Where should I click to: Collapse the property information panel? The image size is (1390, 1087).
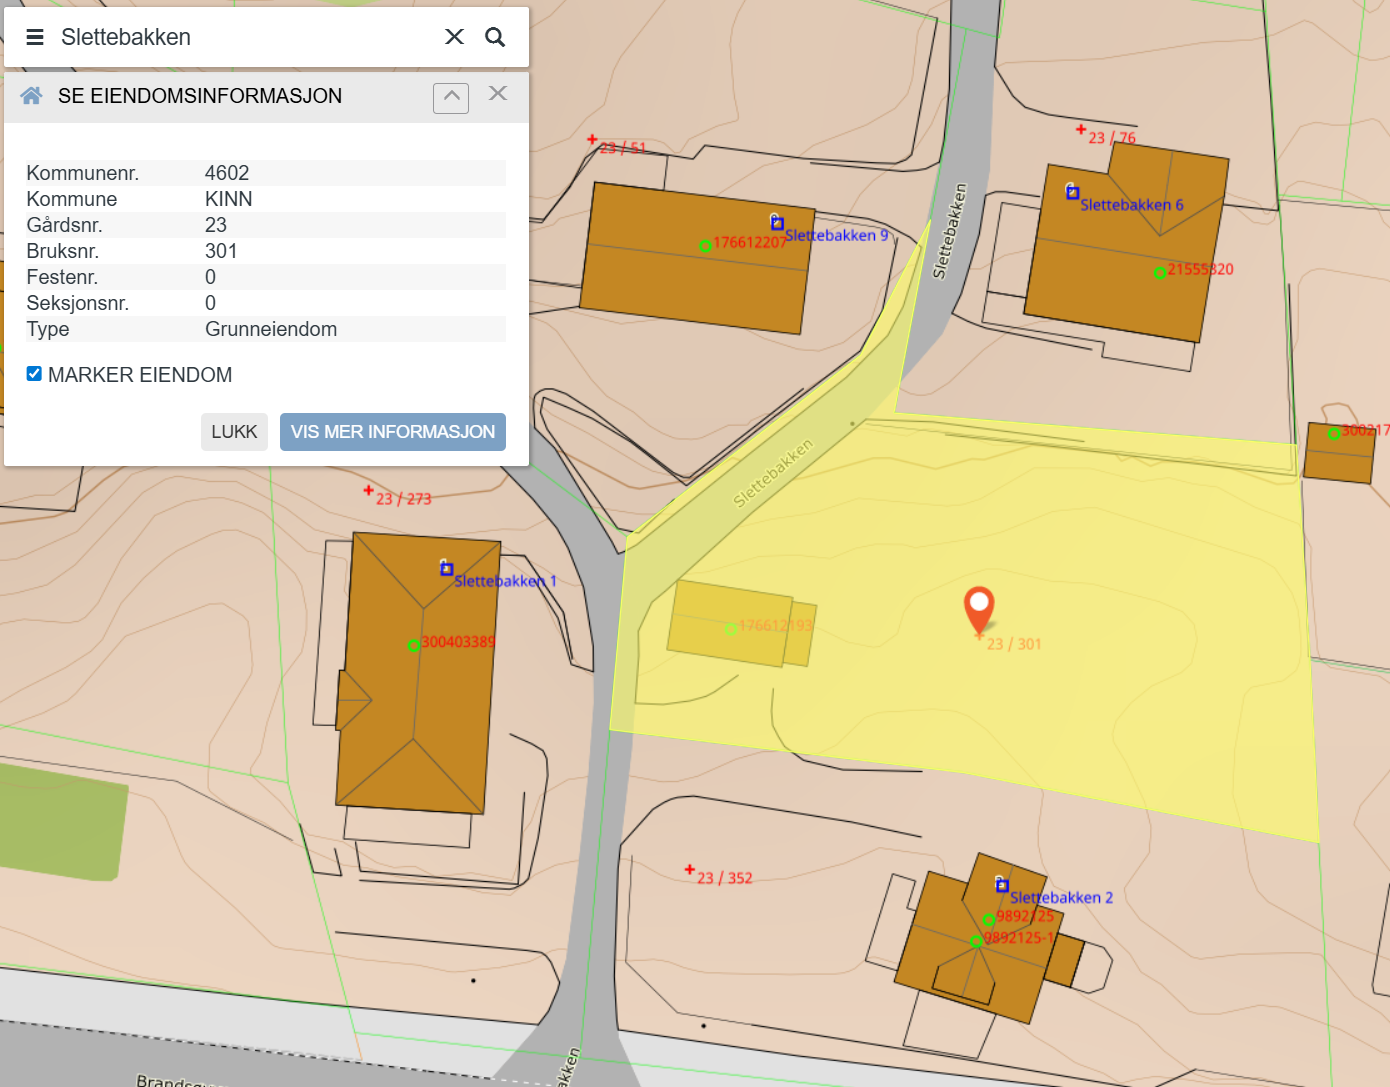point(451,97)
